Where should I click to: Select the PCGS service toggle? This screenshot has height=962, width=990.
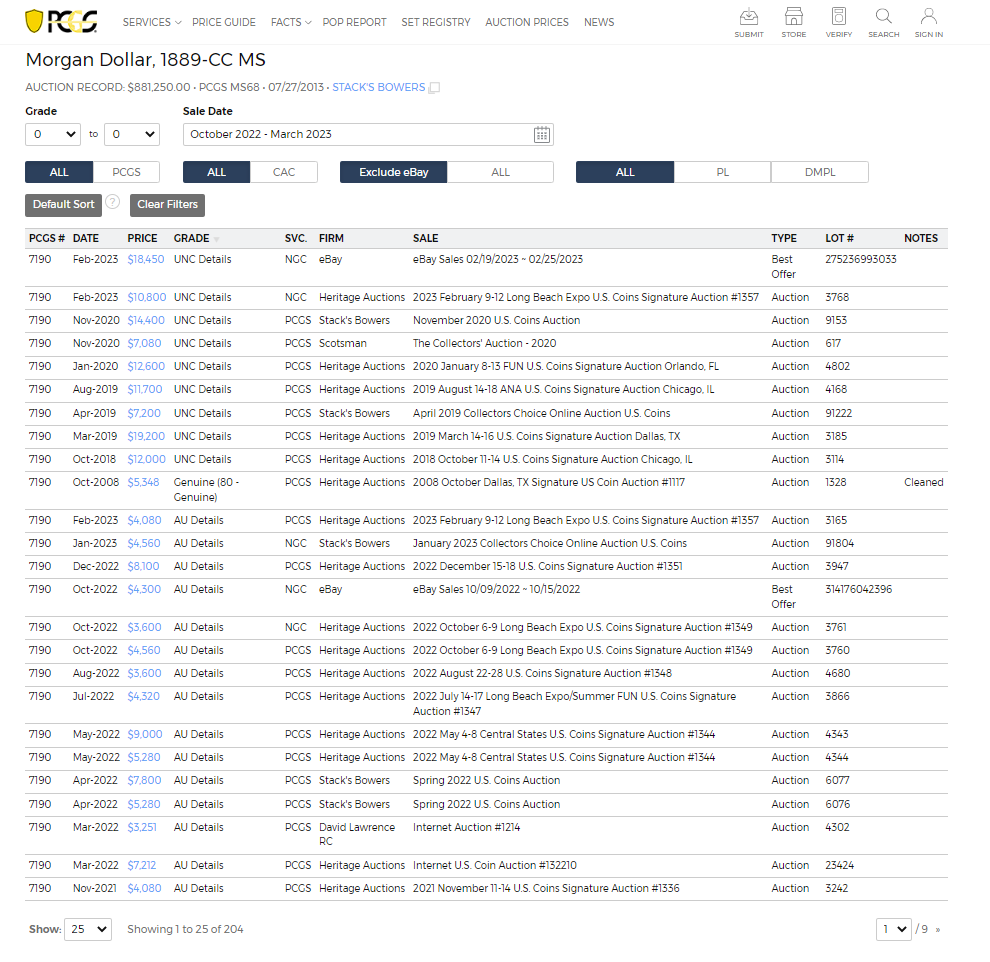tap(126, 172)
